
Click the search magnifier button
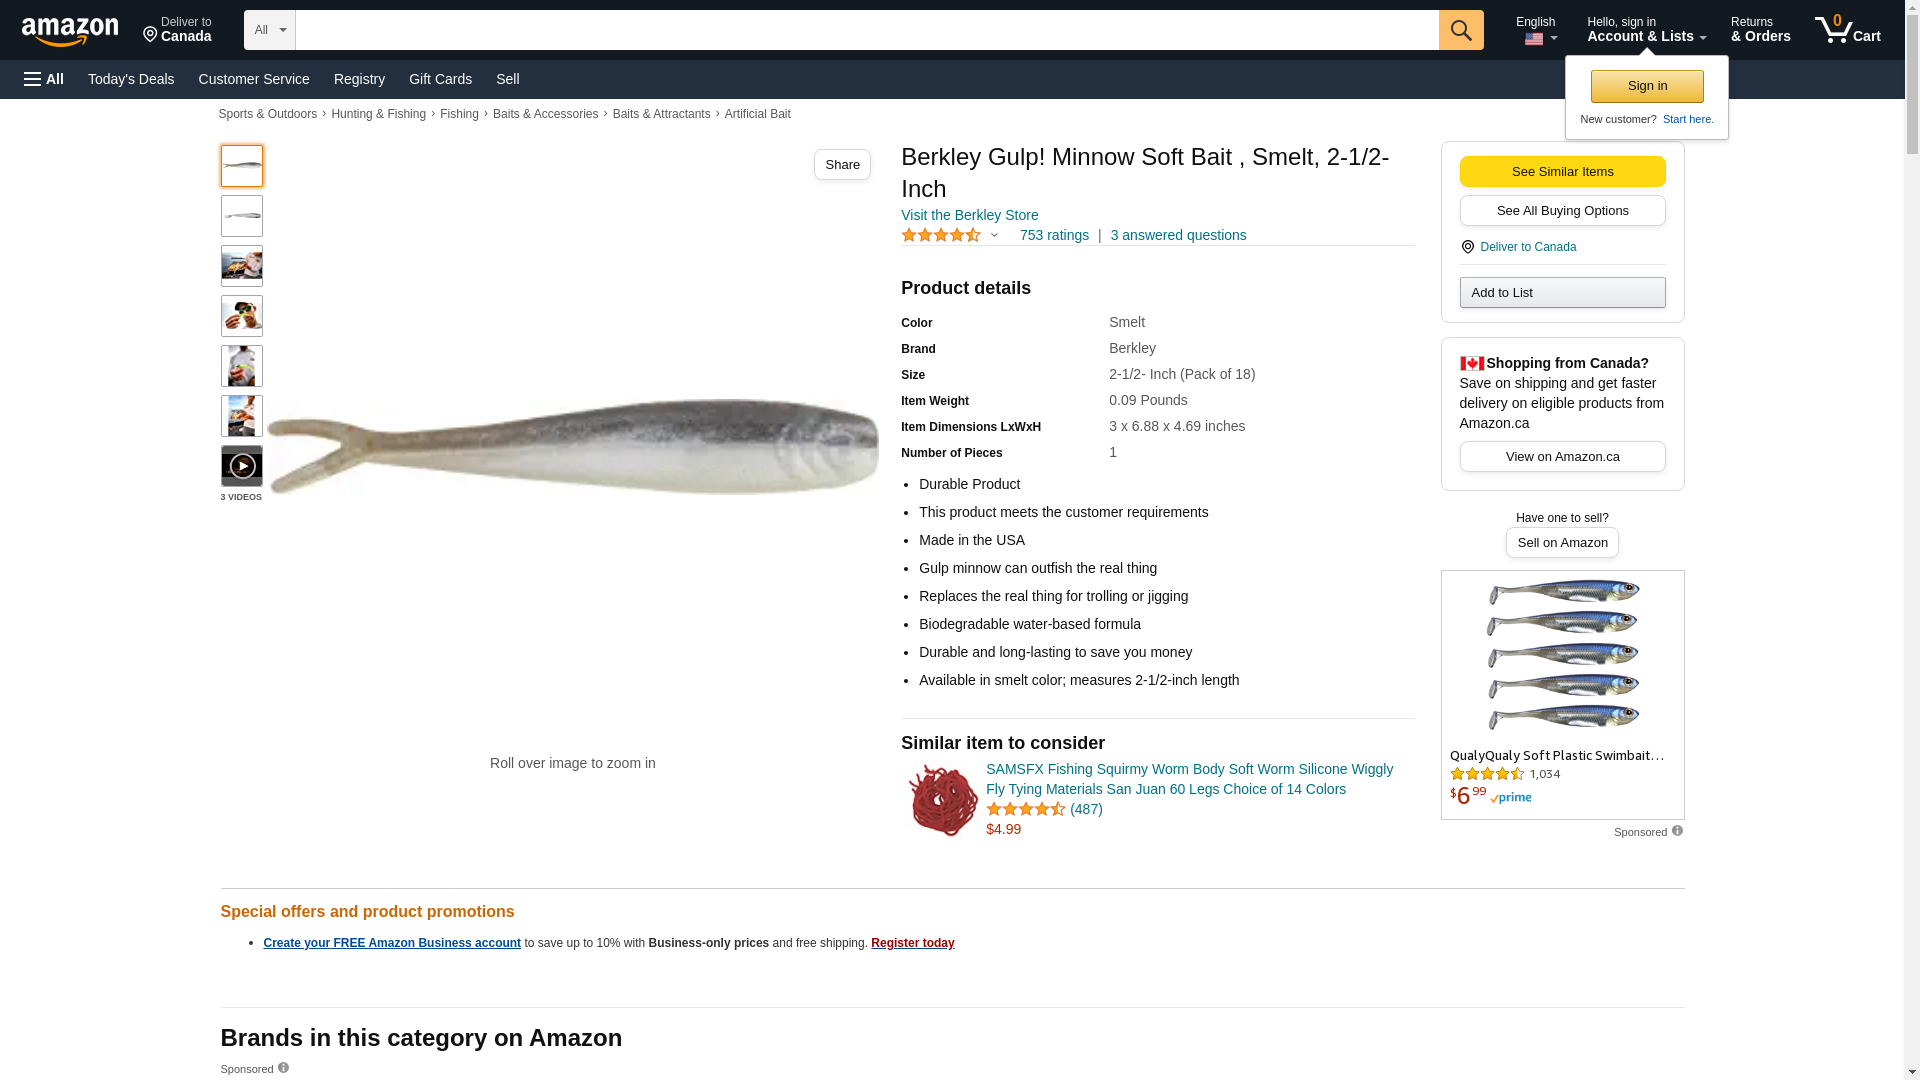point(1461,30)
